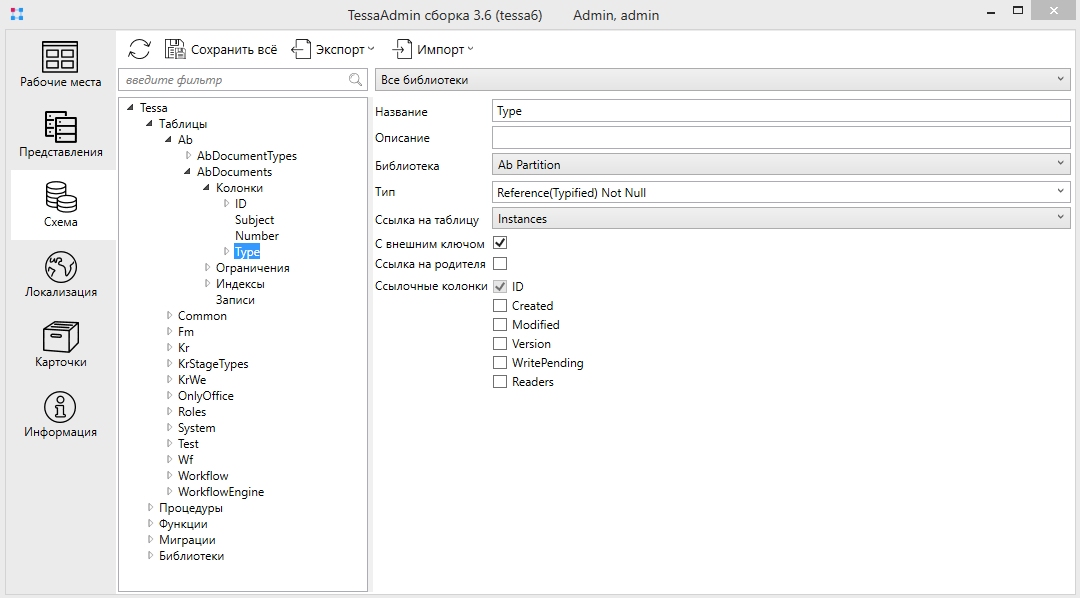This screenshot has height=598, width=1080.
Task: Select the Subject column in tree
Action: [x=254, y=220]
